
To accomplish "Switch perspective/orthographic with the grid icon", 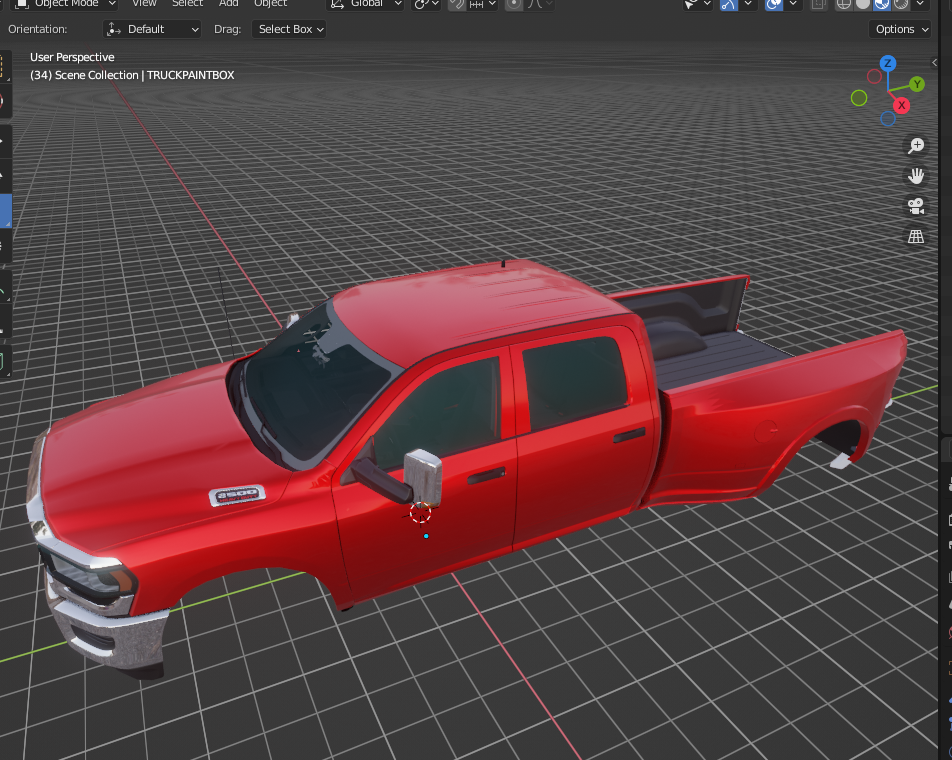I will coord(916,236).
